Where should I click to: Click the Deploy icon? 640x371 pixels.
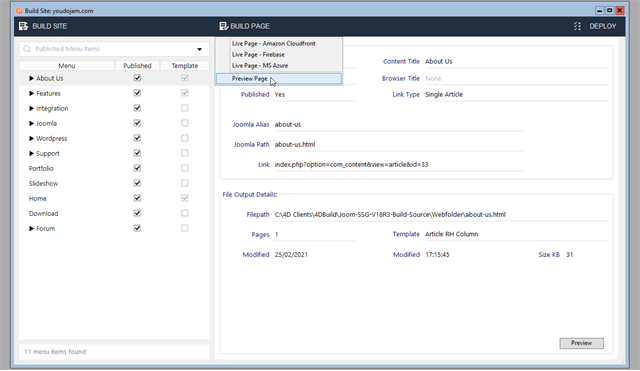(x=577, y=26)
